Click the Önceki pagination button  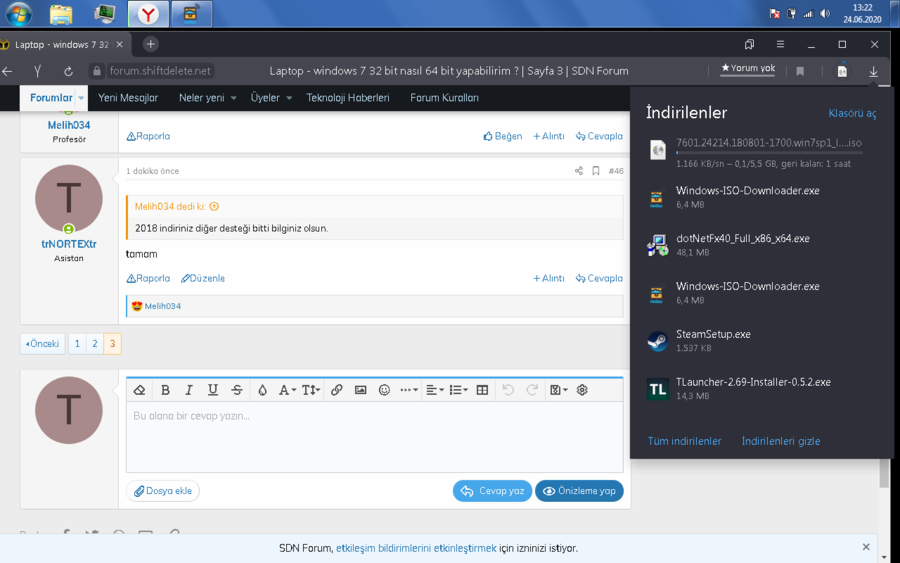(x=42, y=344)
